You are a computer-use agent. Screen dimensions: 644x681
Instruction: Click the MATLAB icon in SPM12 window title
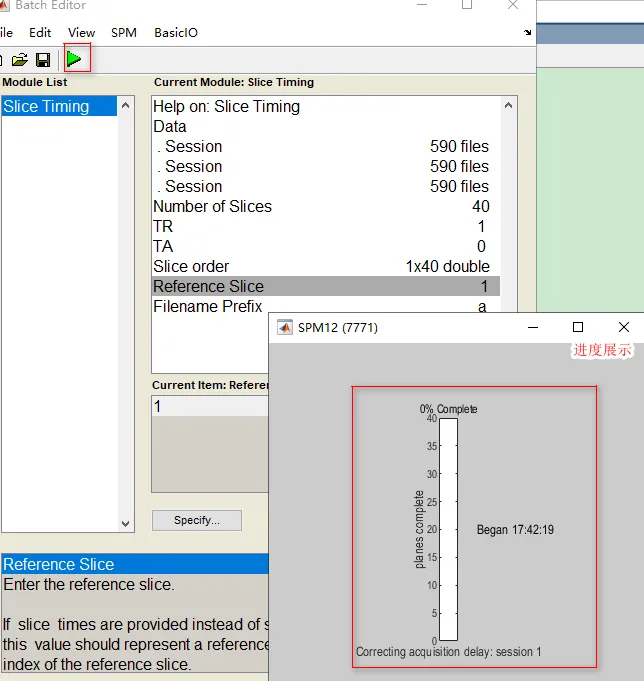pyautogui.click(x=285, y=327)
